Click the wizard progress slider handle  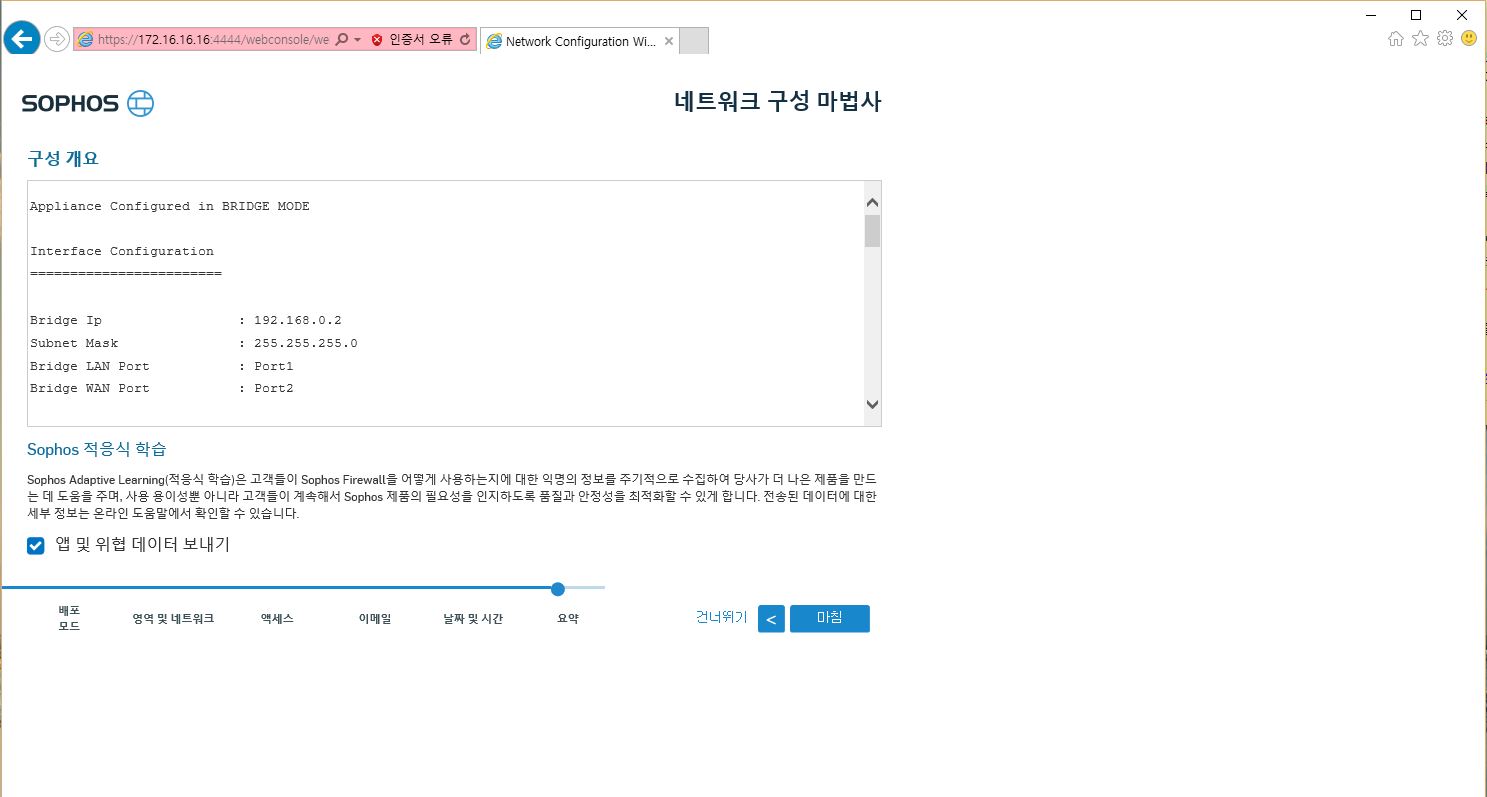pos(558,588)
